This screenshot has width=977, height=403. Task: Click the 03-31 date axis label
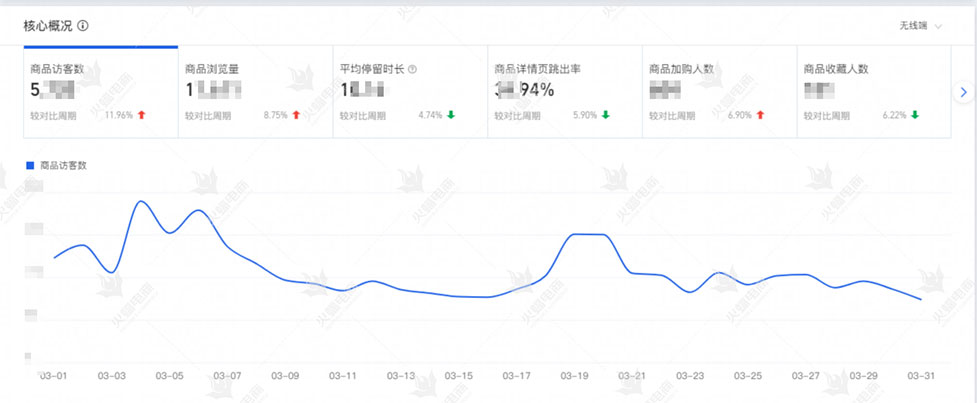point(920,376)
